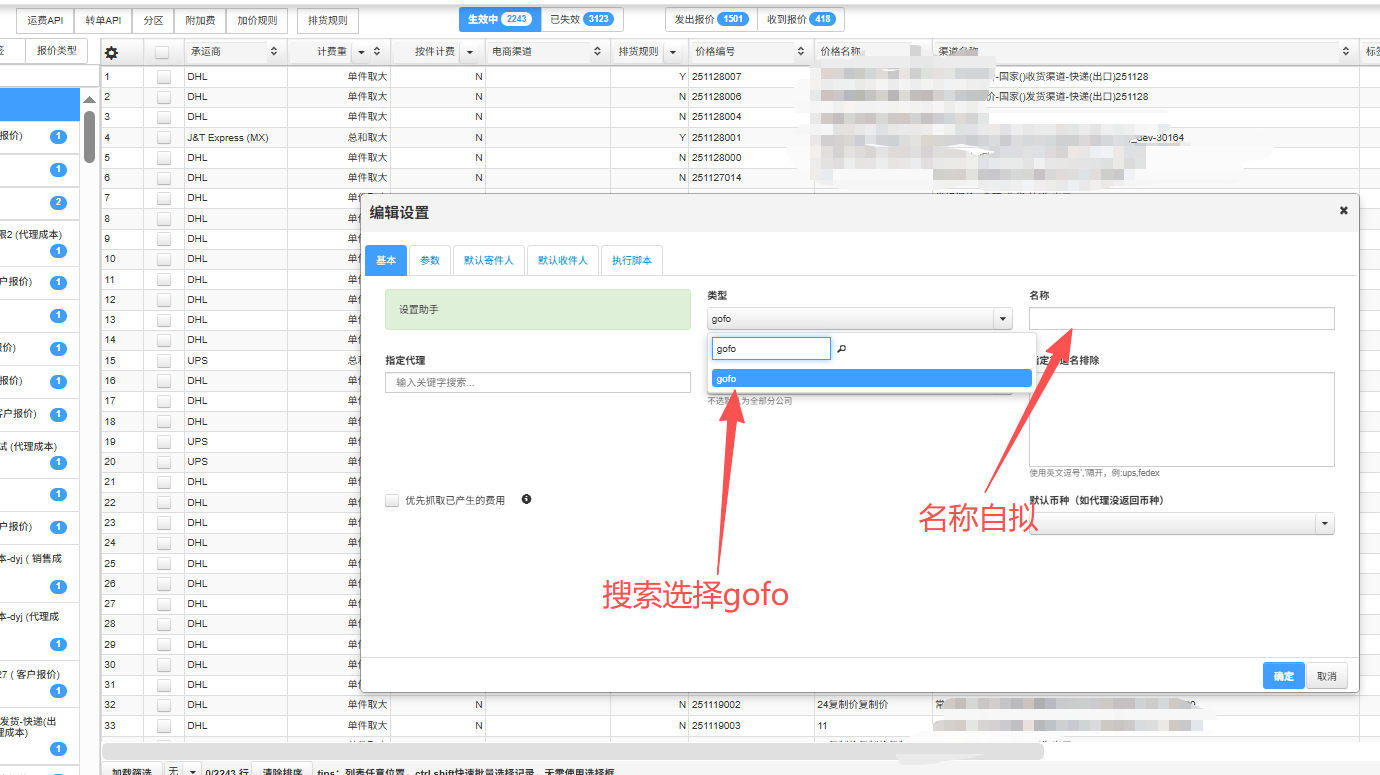Select the 发出报价 1501 tab

(x=711, y=19)
